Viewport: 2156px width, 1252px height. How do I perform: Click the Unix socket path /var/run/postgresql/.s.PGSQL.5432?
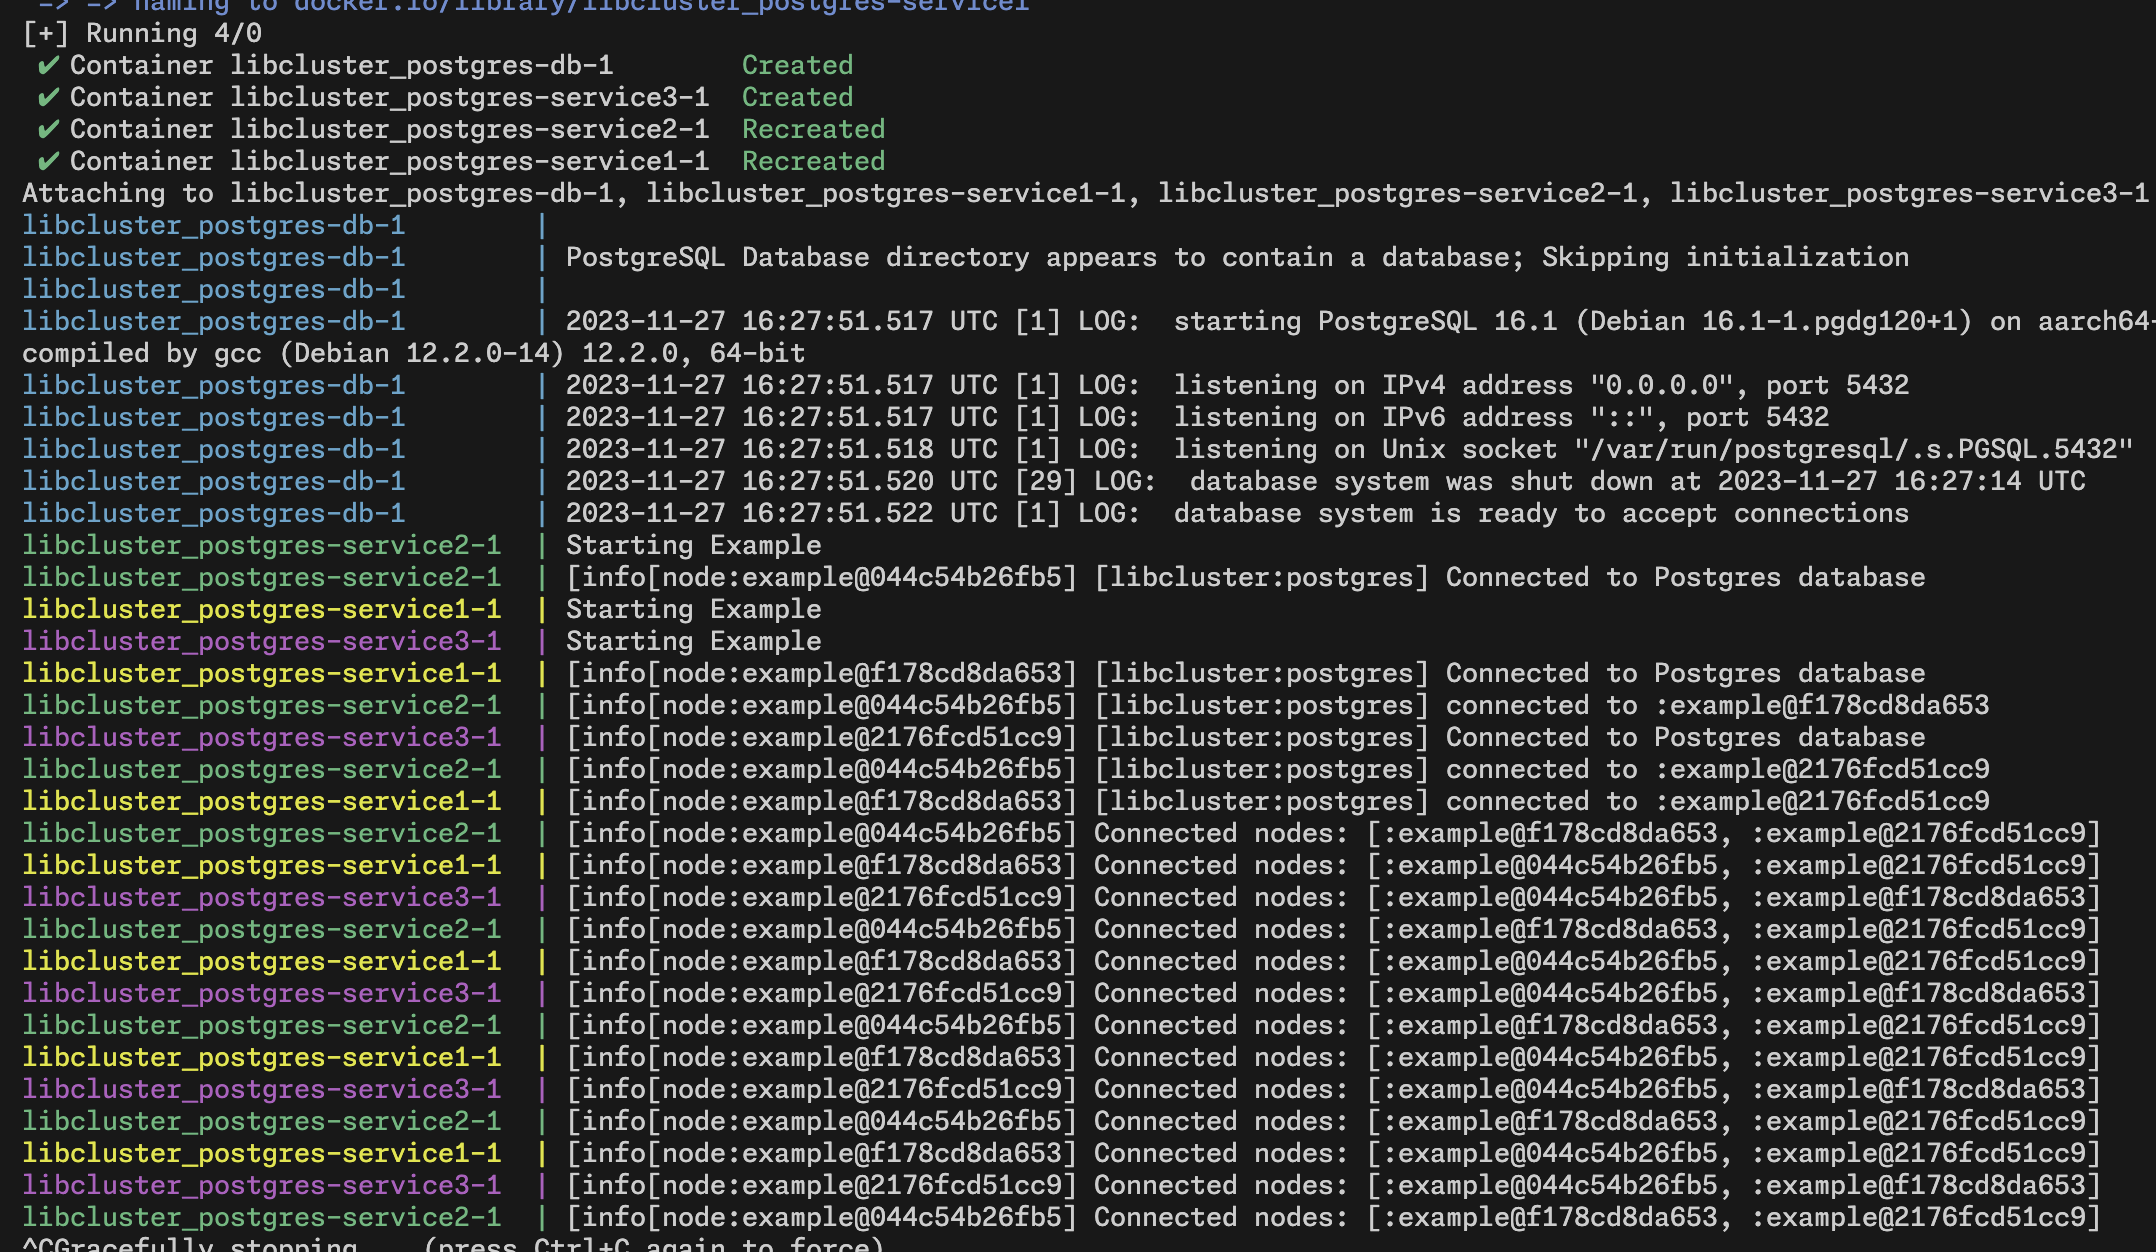pos(1852,450)
